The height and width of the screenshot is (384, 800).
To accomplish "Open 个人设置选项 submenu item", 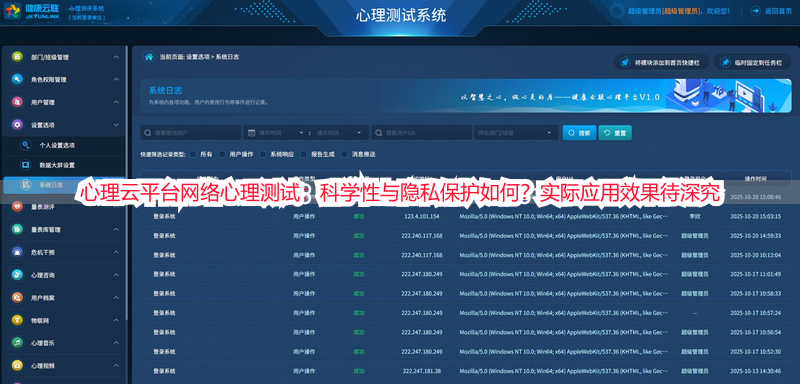I will [x=57, y=145].
